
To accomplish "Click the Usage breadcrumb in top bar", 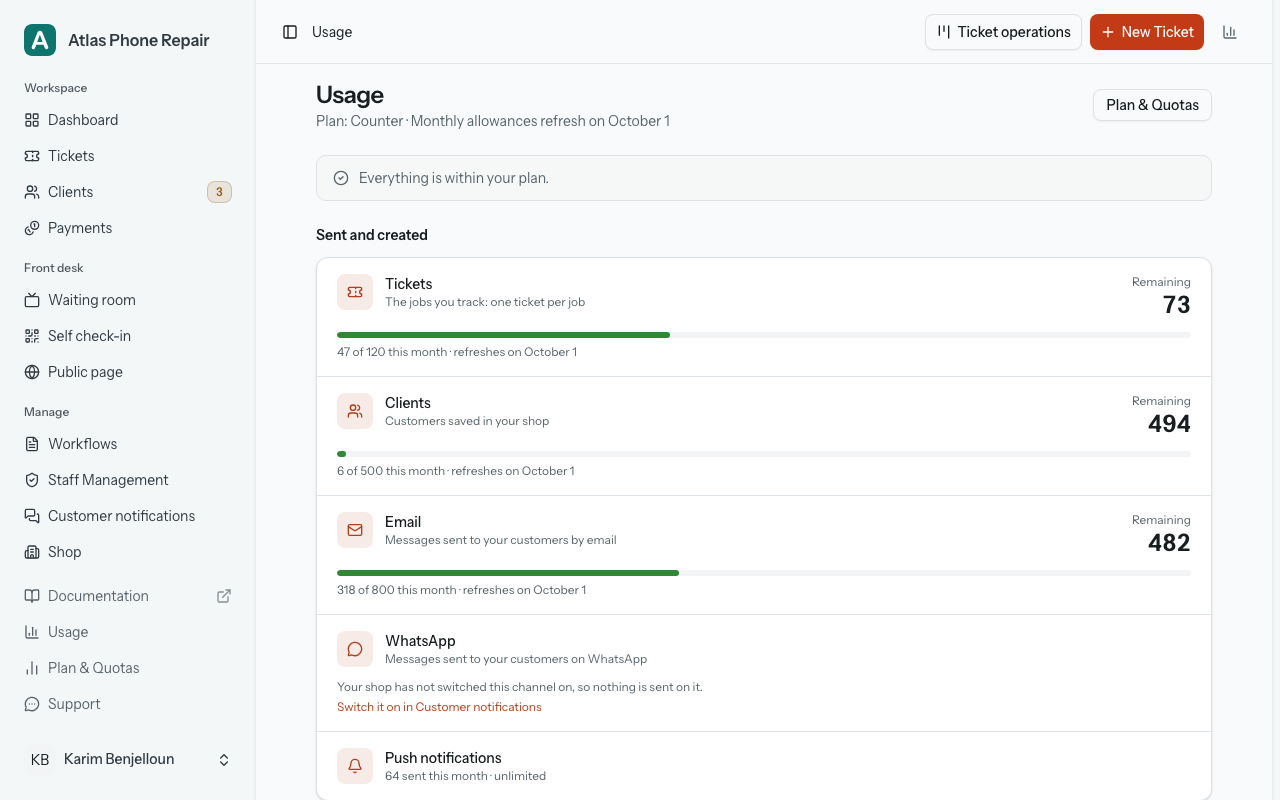I will pyautogui.click(x=332, y=32).
